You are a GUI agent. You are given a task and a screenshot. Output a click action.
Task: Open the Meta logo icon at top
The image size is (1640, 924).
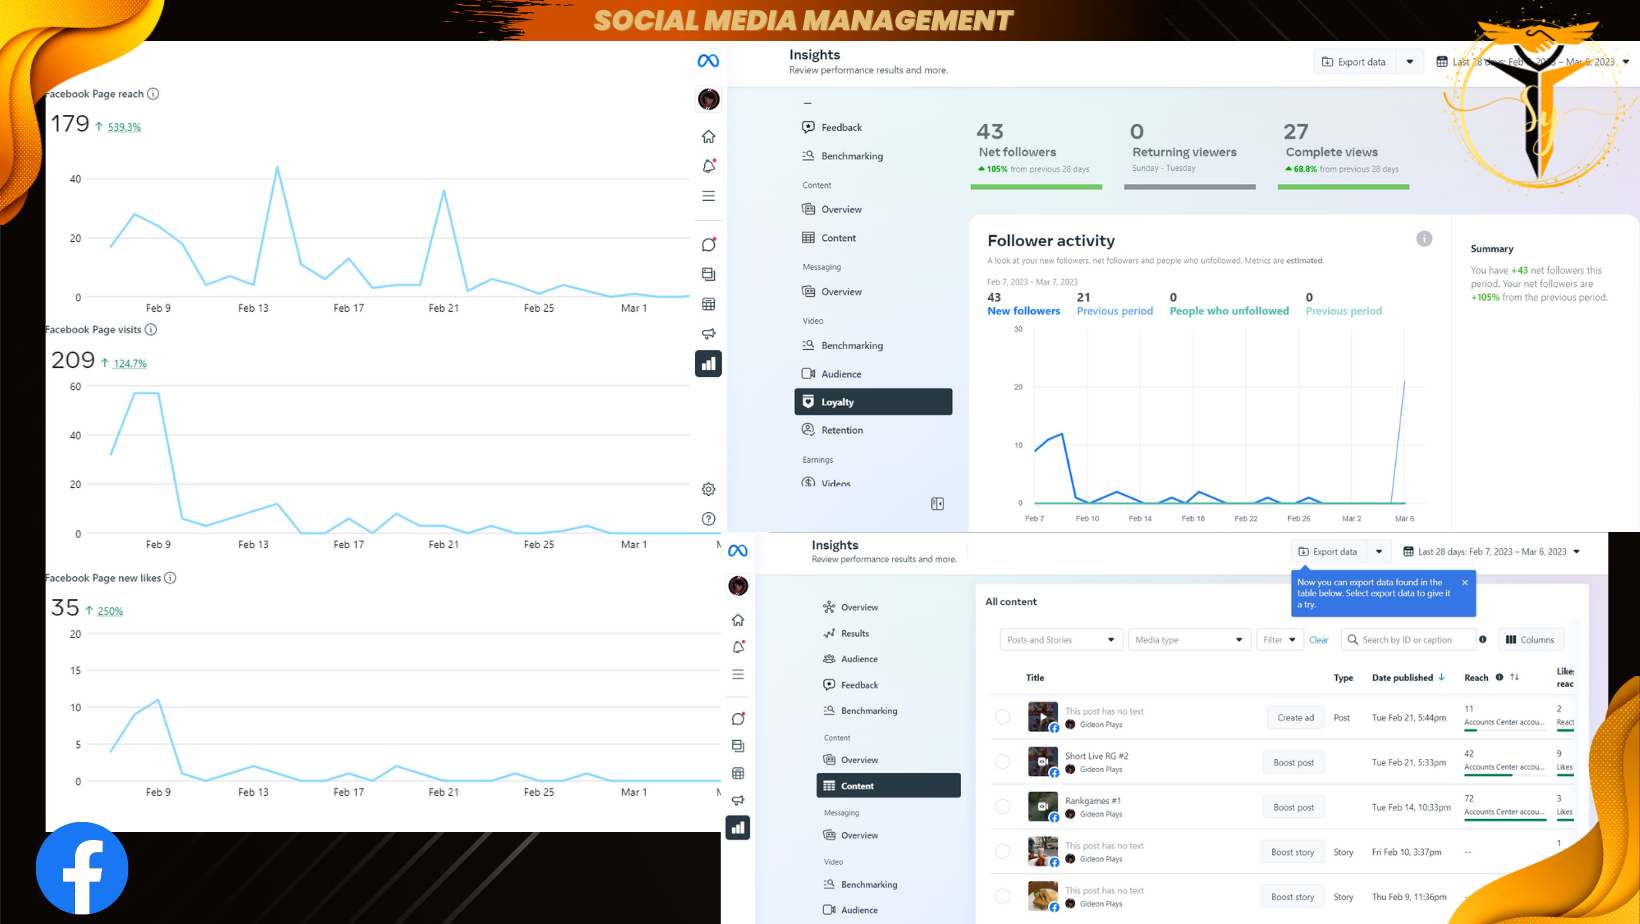(708, 61)
